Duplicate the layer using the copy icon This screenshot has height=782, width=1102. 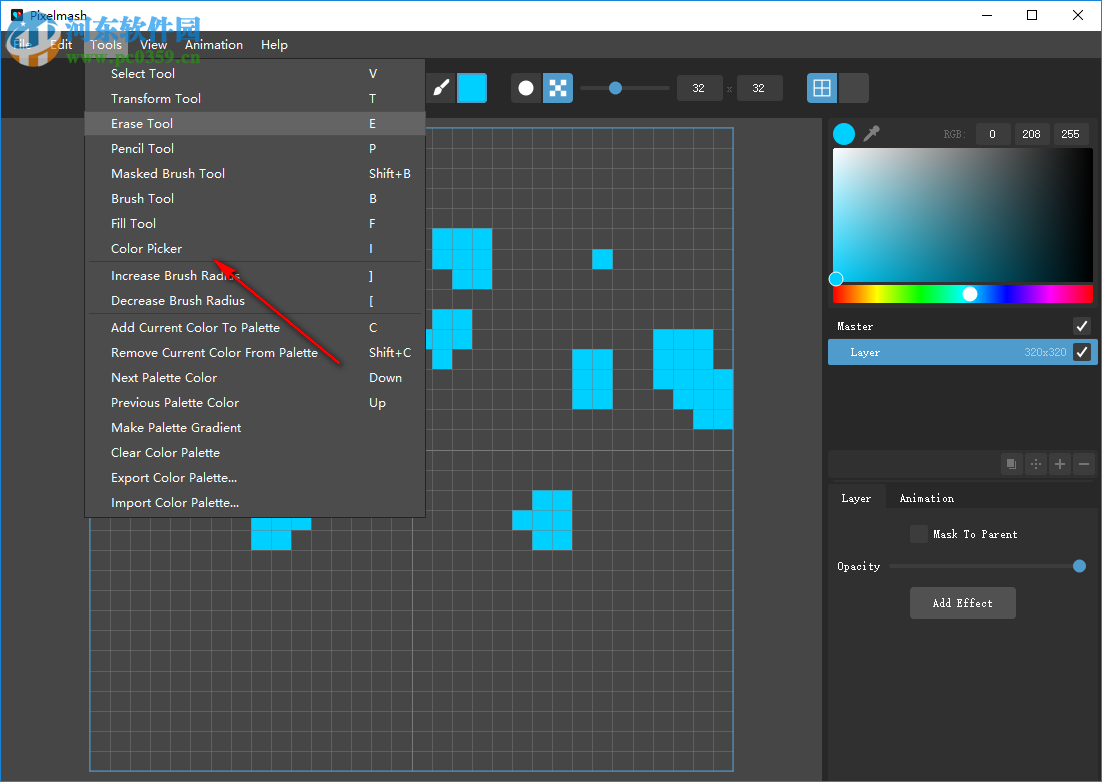tap(1011, 463)
